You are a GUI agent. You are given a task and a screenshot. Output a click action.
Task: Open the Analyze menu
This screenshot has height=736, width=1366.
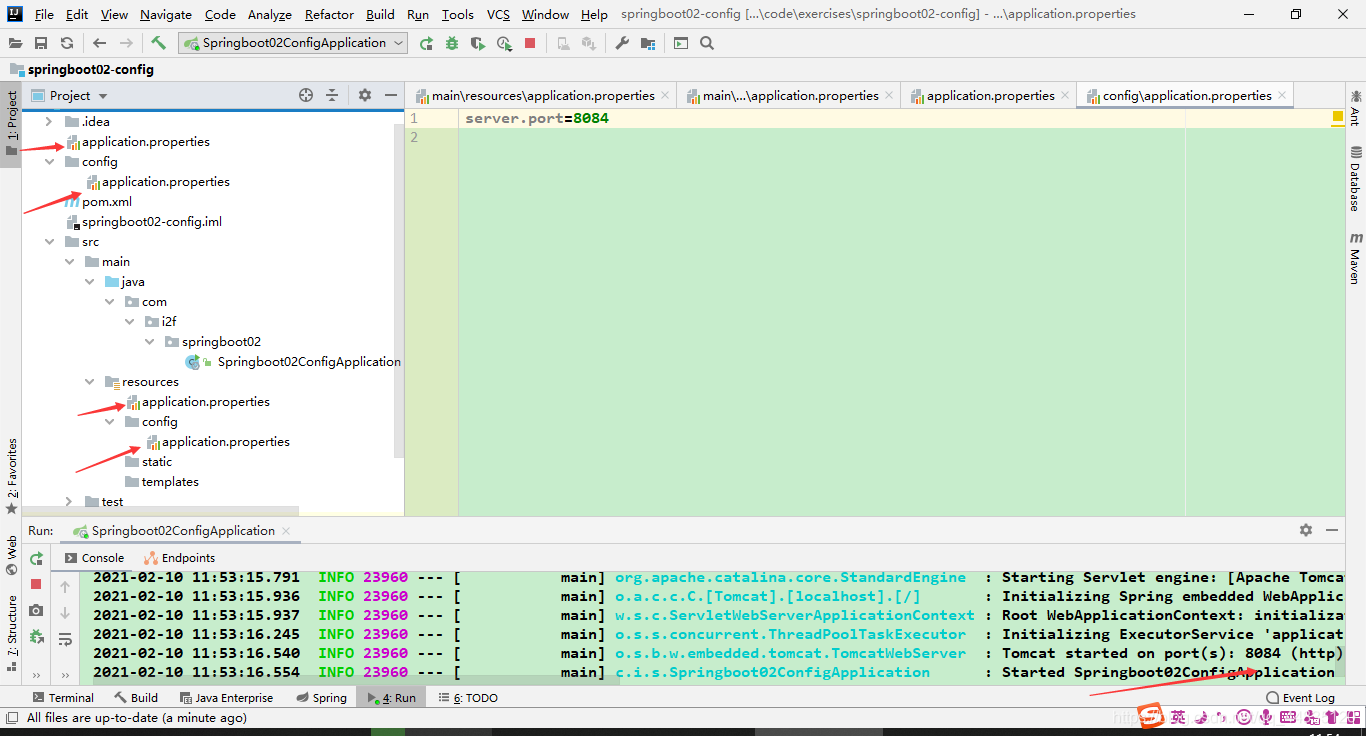[270, 14]
